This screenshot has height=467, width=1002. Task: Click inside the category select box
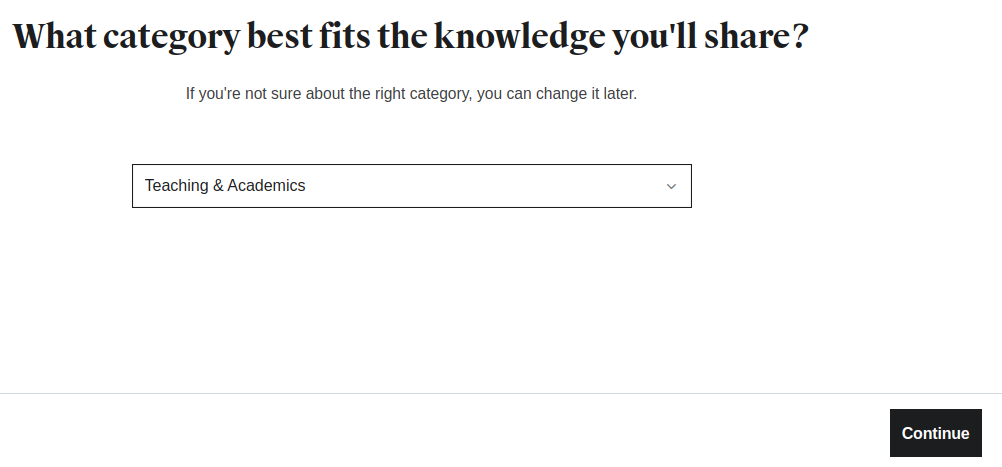coord(411,186)
